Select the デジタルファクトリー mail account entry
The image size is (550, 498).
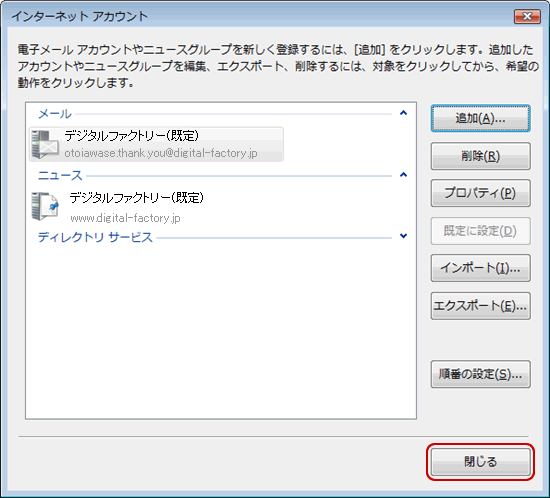156,144
